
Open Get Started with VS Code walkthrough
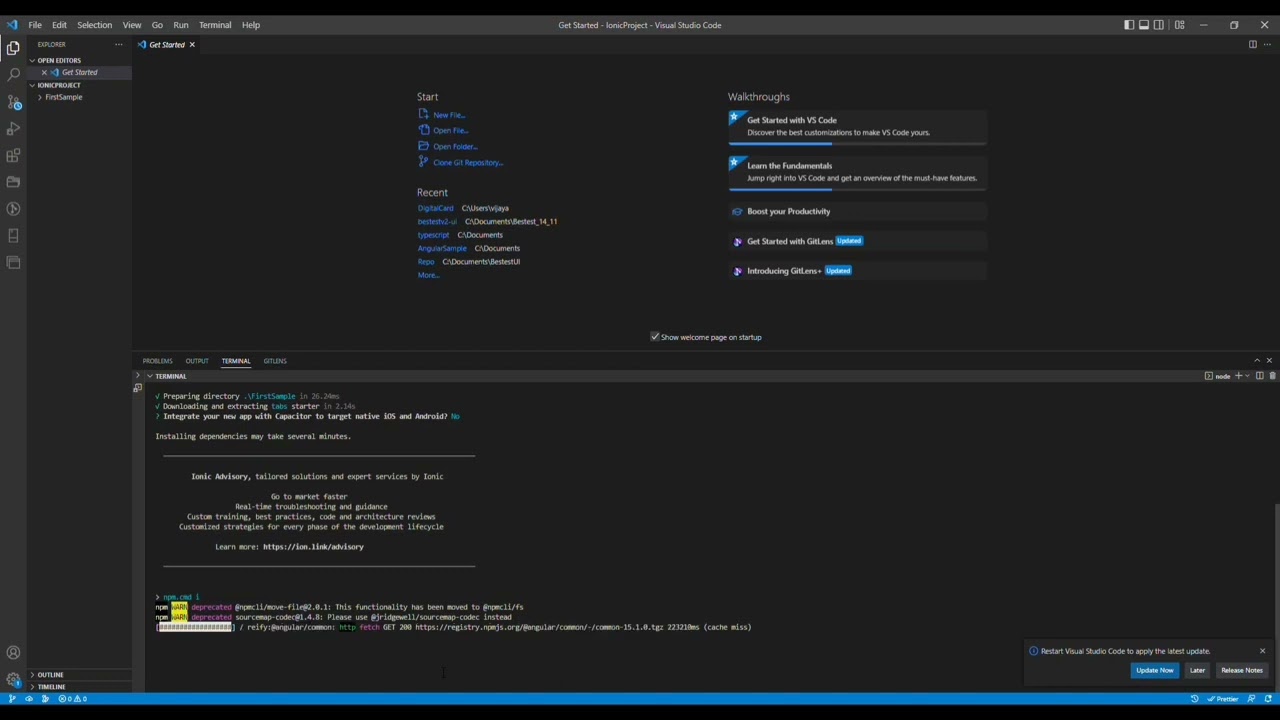coord(857,126)
